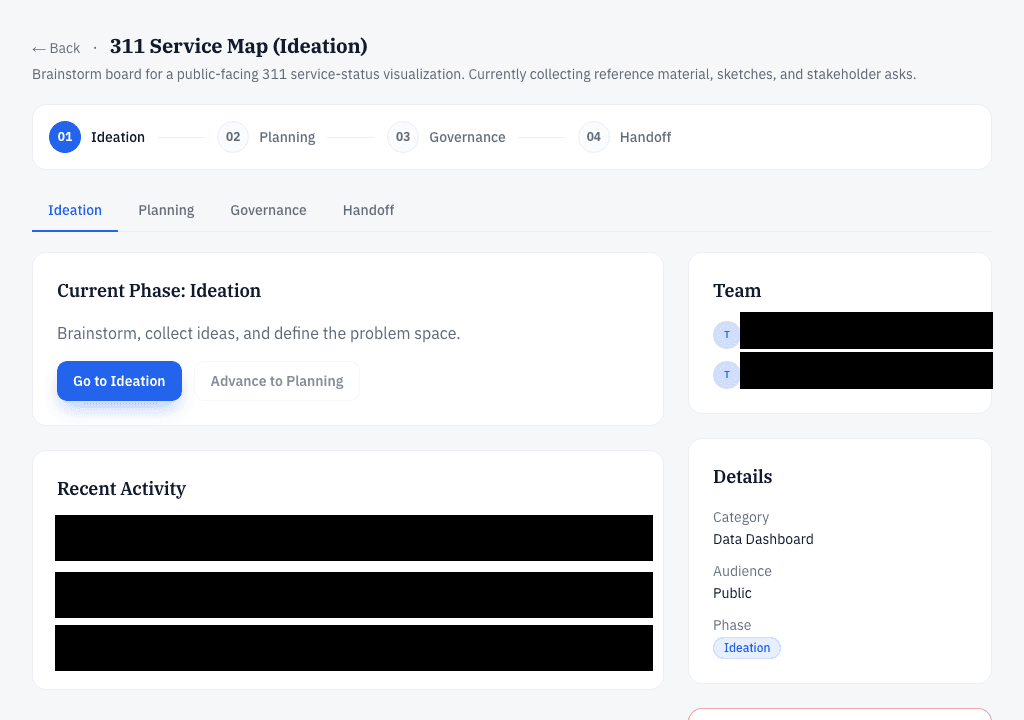This screenshot has height=720, width=1024.
Task: Click the Go to Ideation button
Action: pos(120,381)
